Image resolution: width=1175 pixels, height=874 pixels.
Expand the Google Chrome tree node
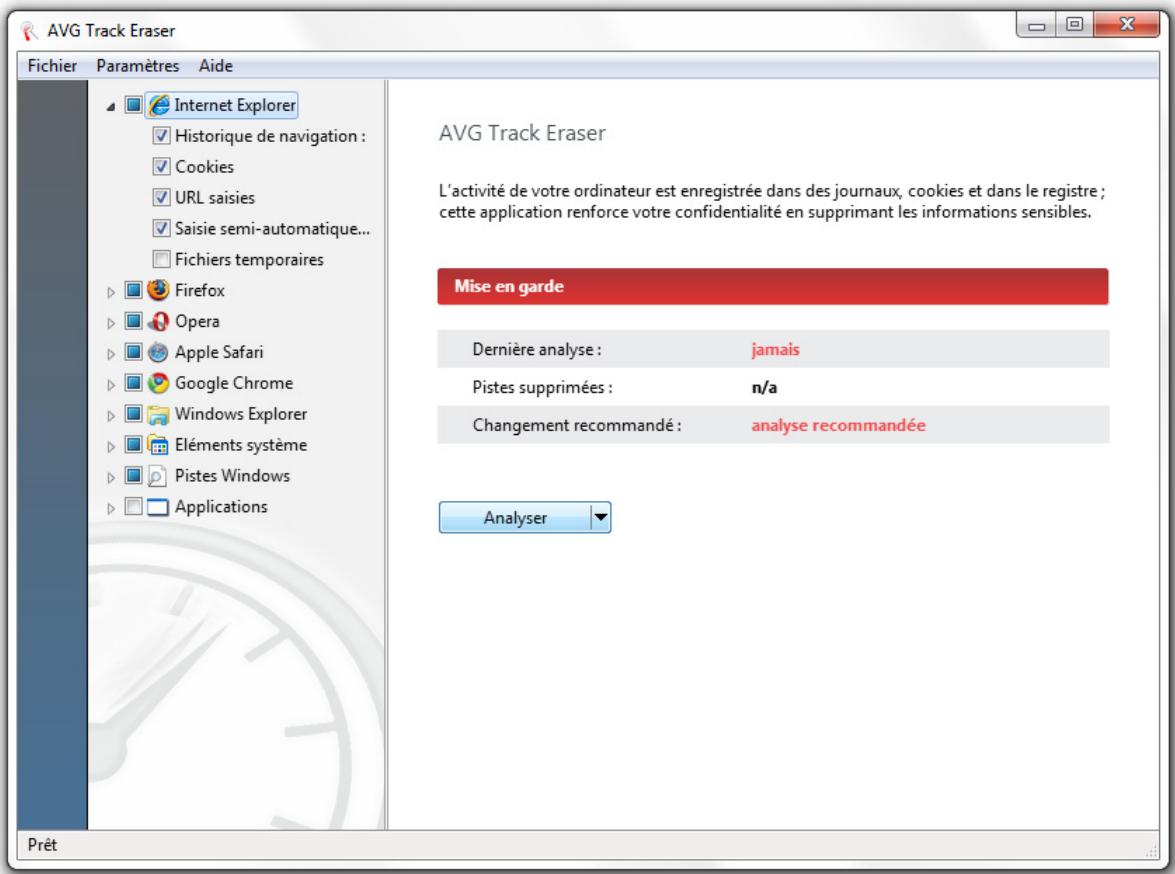[x=111, y=385]
